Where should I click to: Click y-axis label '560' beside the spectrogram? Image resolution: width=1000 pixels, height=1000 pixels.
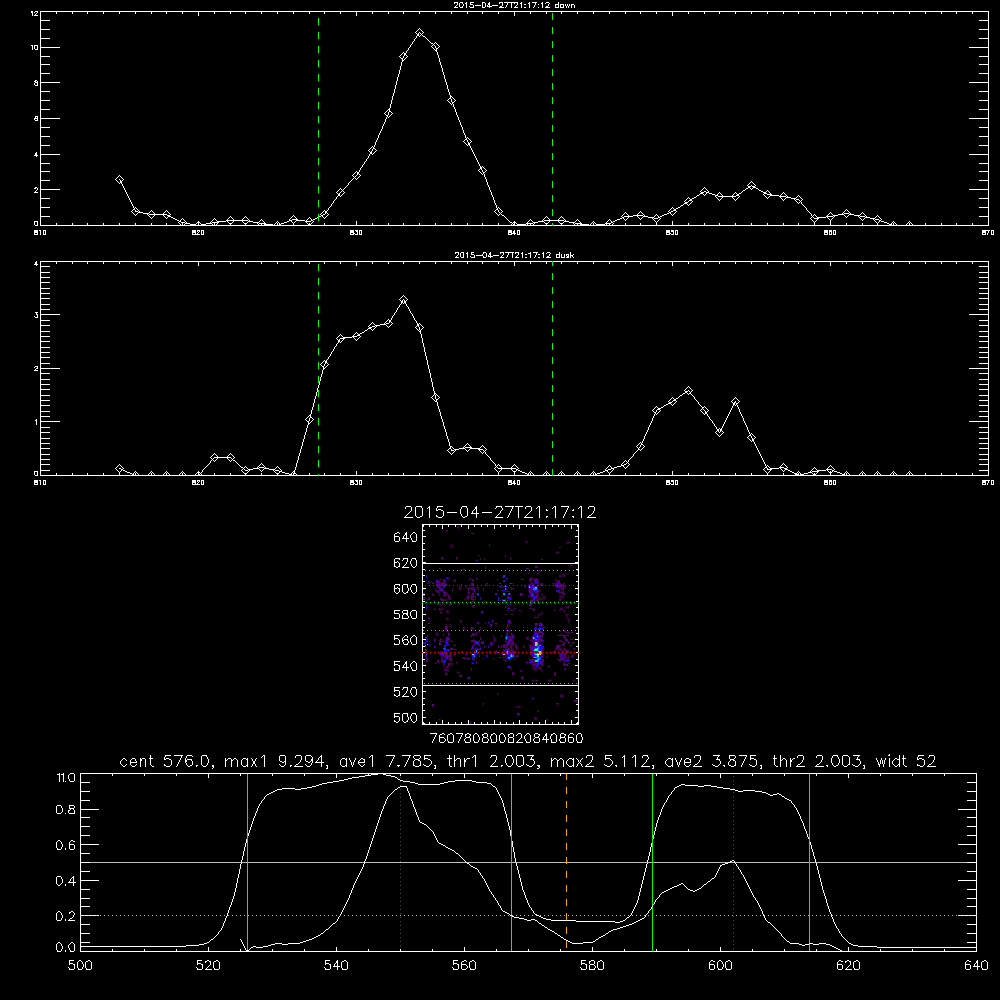point(406,640)
